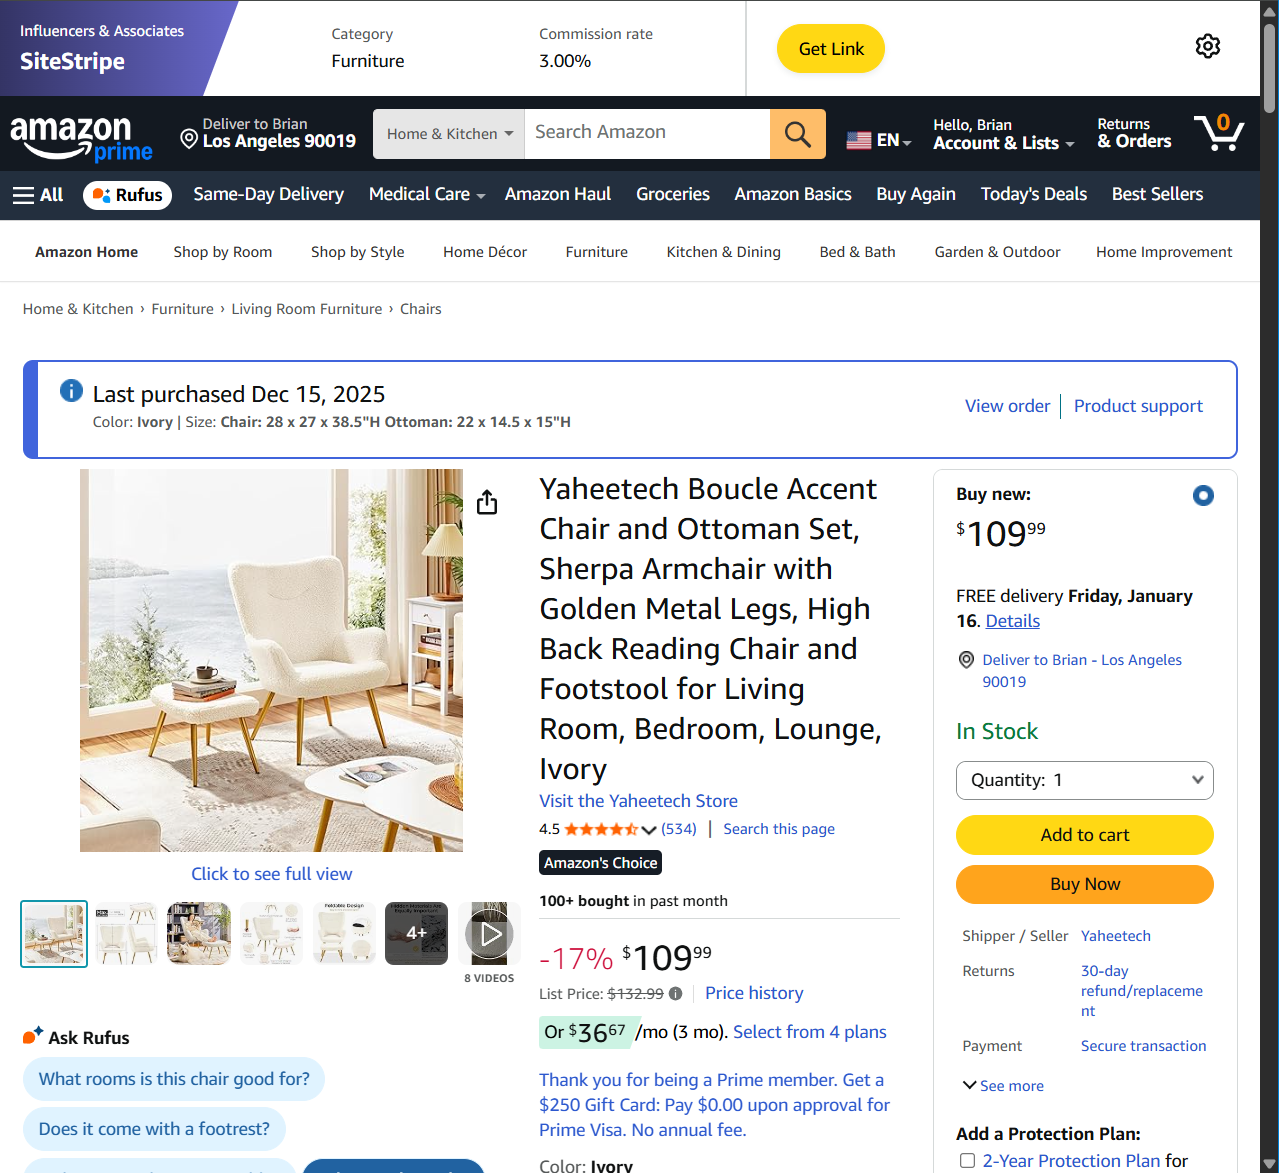Click the Add to cart button
This screenshot has height=1173, width=1279.
point(1085,835)
